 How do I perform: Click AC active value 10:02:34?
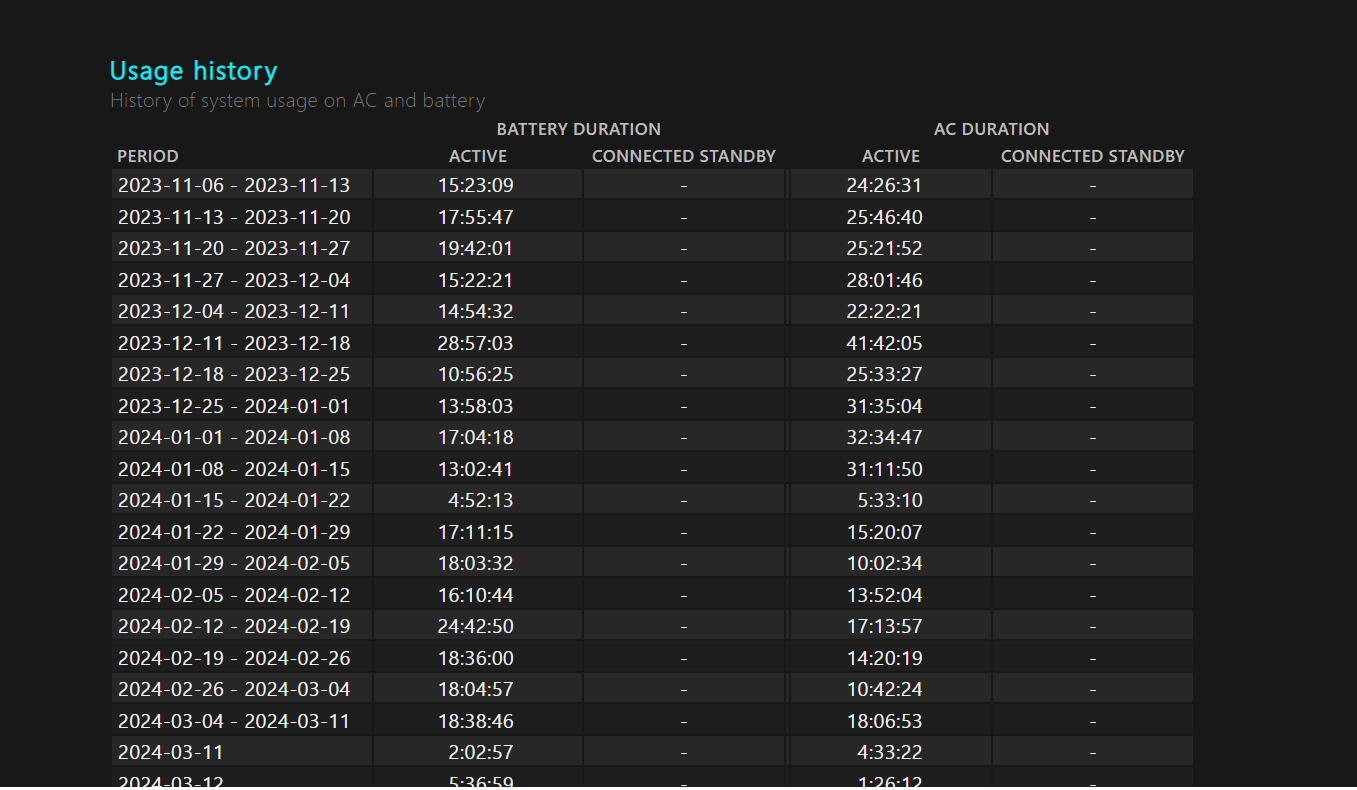pyautogui.click(x=885, y=563)
